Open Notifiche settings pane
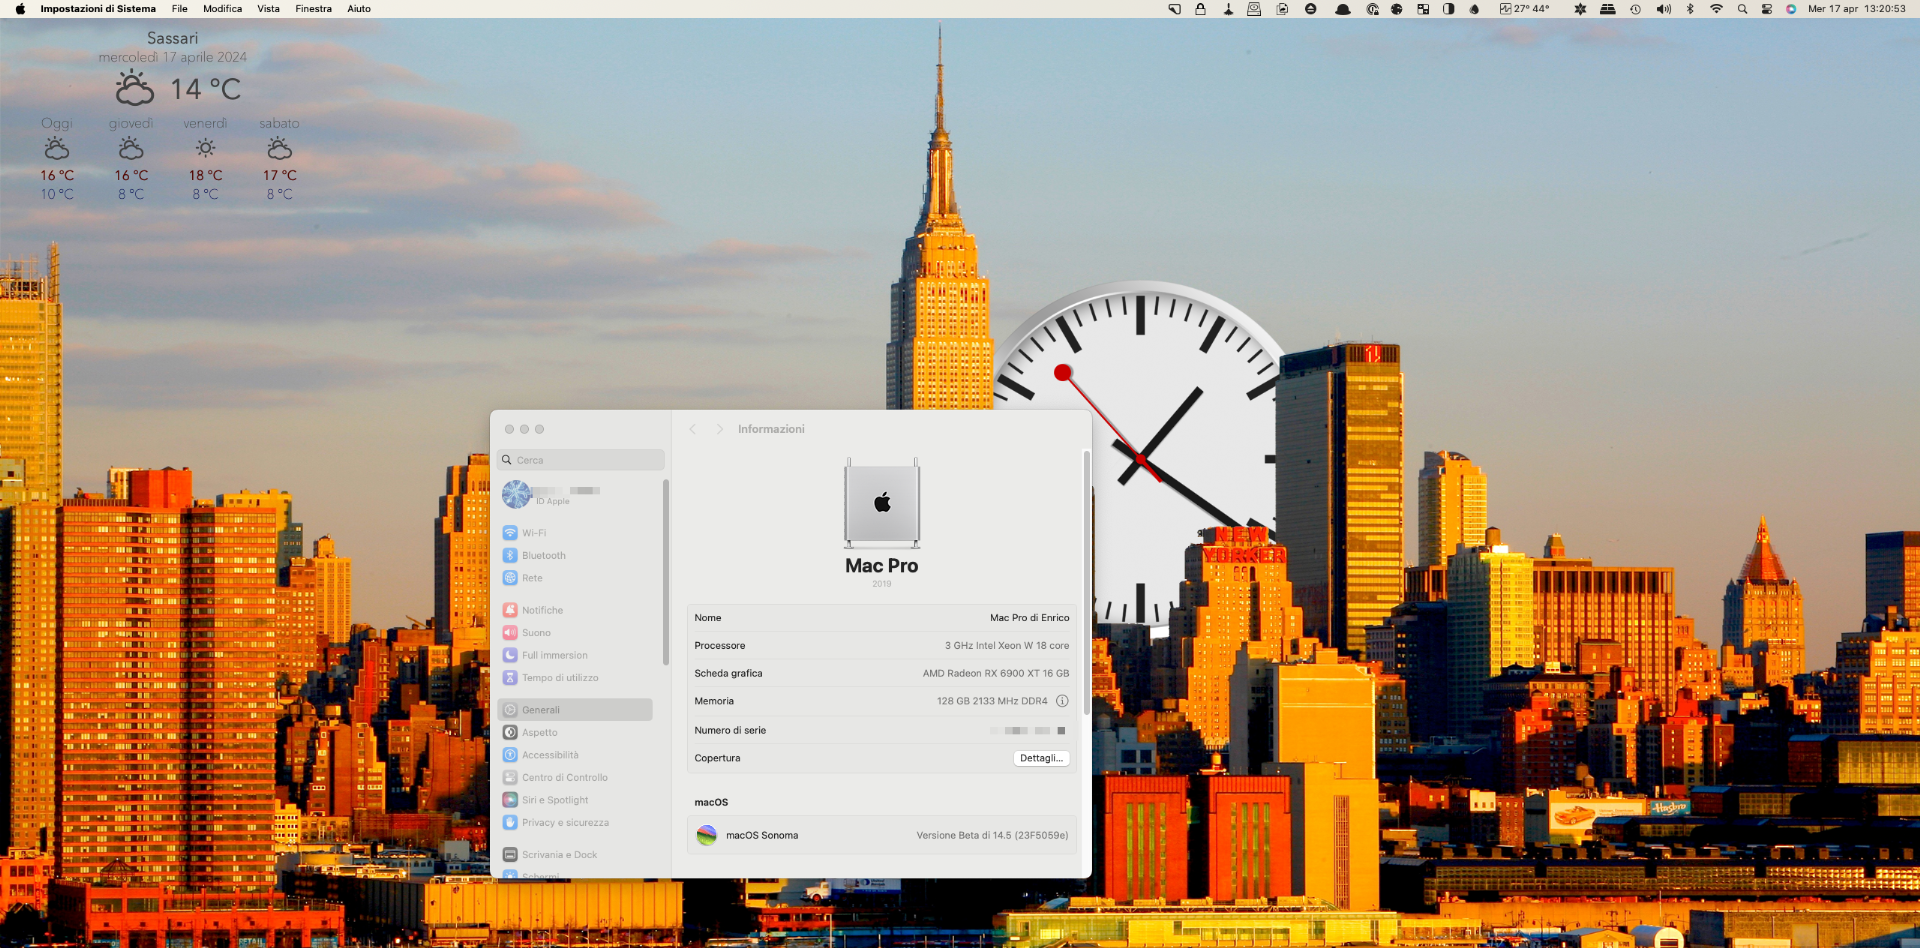The image size is (1920, 948). click(542, 610)
